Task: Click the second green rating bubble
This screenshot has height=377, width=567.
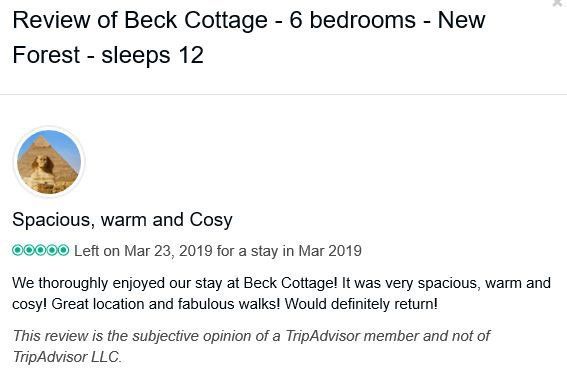Action: pyautogui.click(x=29, y=250)
